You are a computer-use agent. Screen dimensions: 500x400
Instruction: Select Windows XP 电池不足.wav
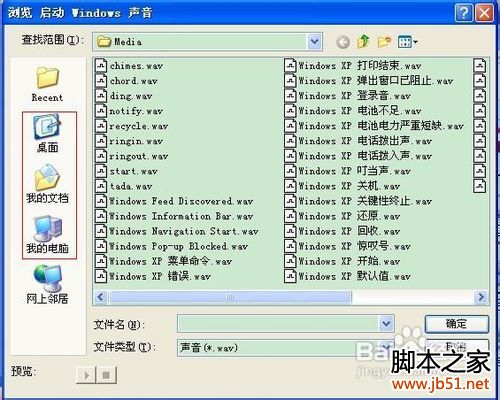click(353, 111)
